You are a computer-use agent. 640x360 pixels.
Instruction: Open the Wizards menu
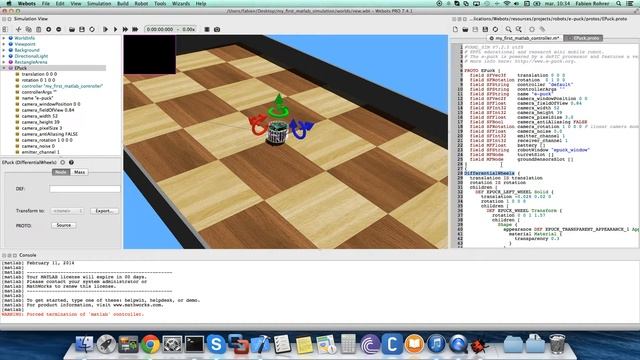pyautogui.click(x=181, y=4)
